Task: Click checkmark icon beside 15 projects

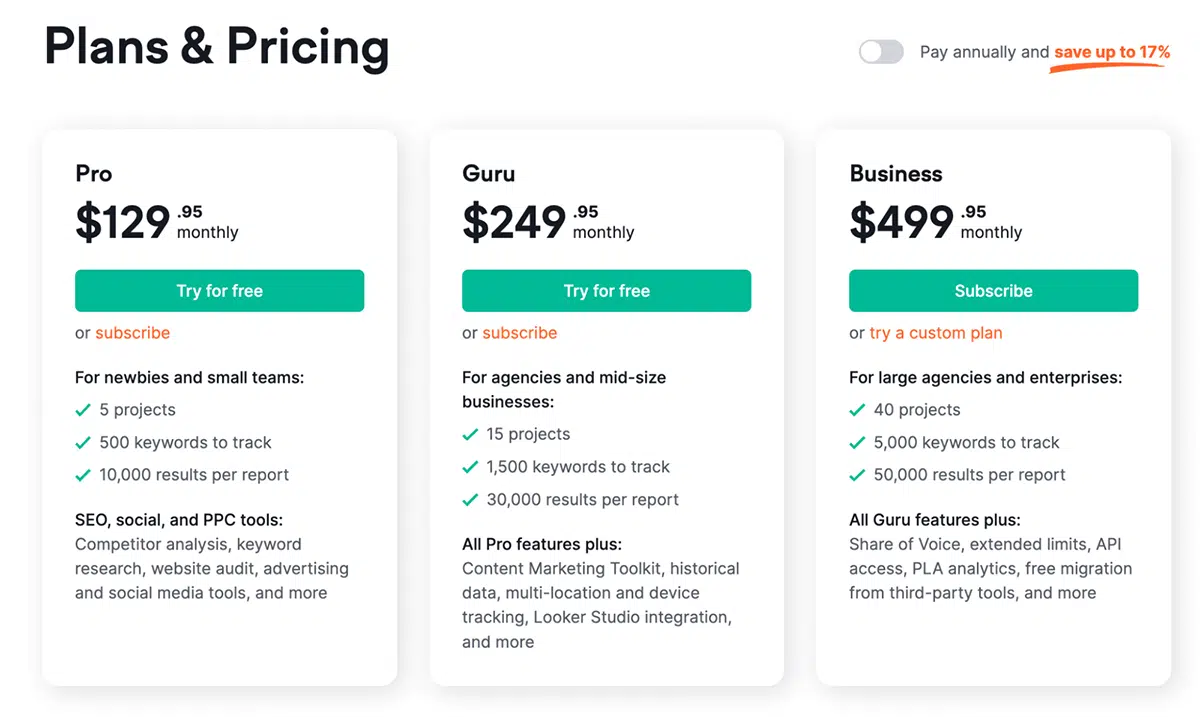Action: click(470, 435)
